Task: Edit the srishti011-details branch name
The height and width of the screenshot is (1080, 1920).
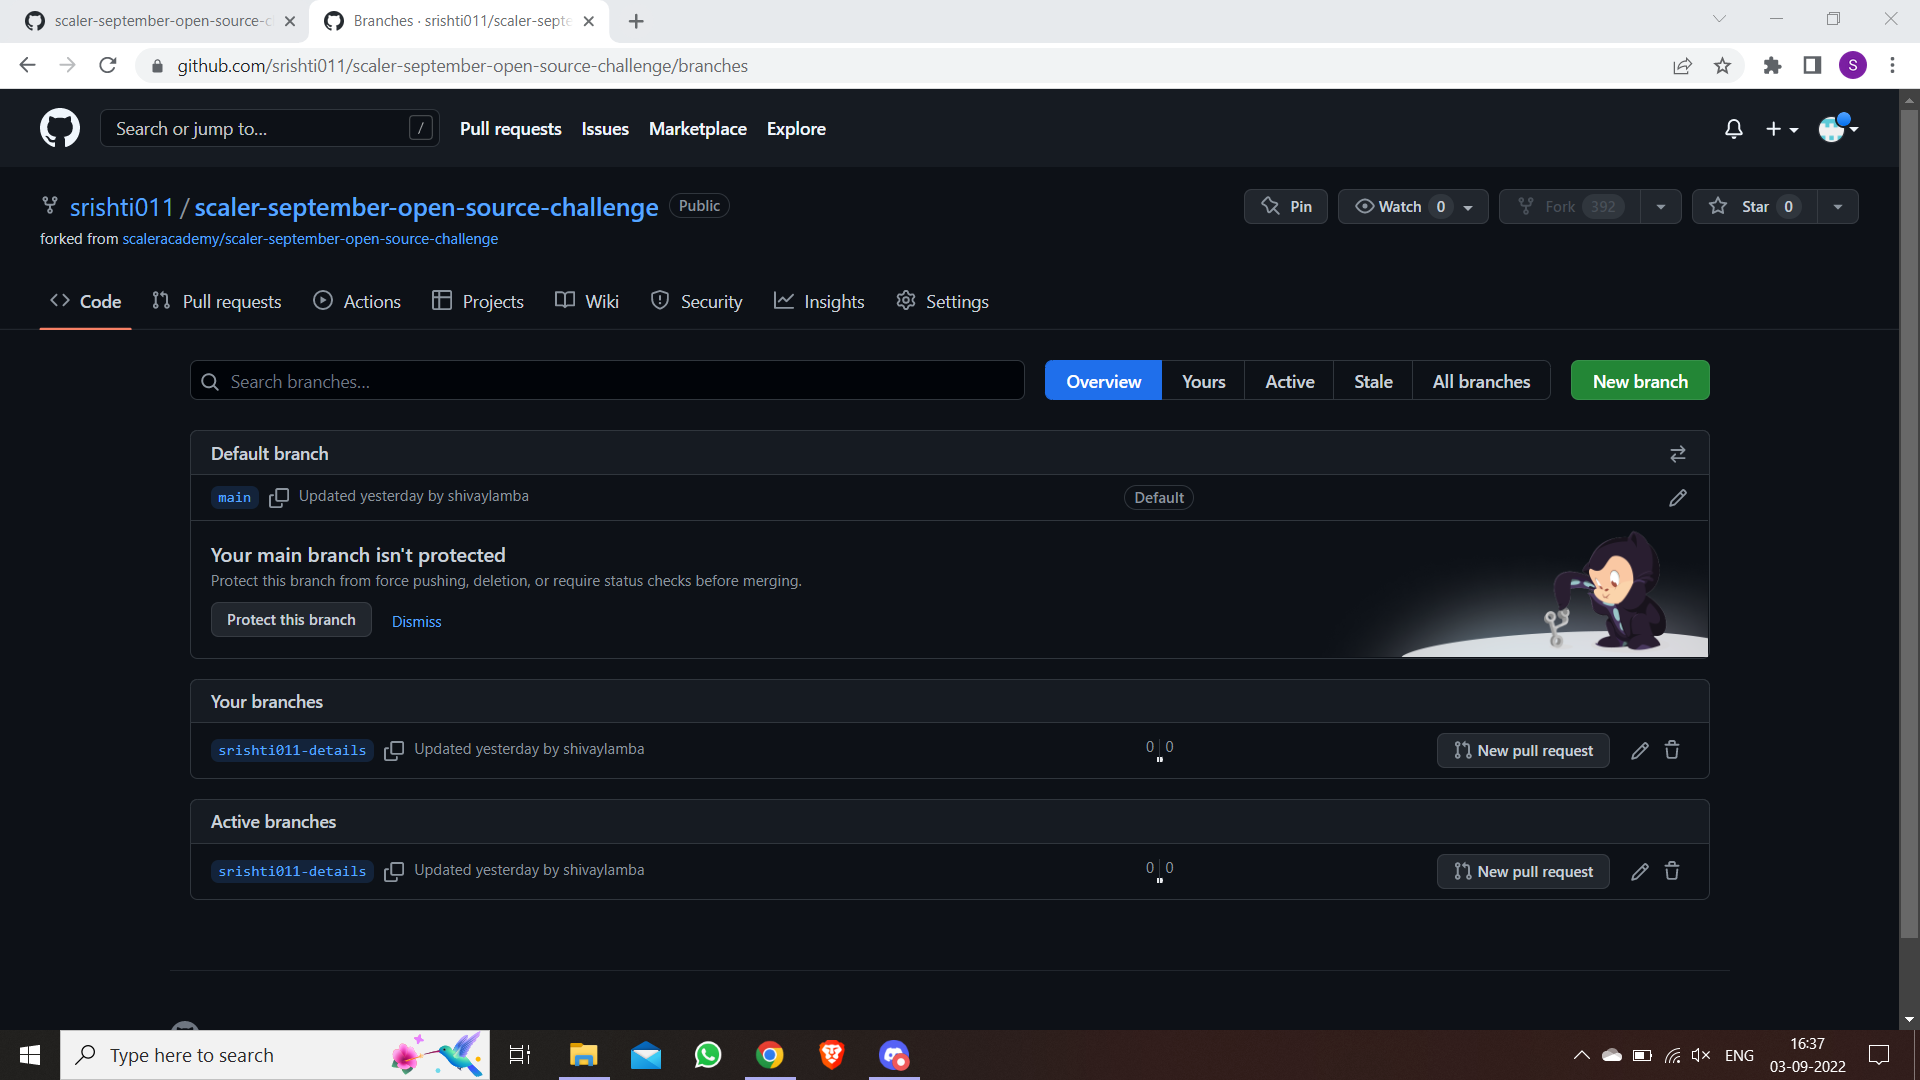Action: pyautogui.click(x=1639, y=750)
